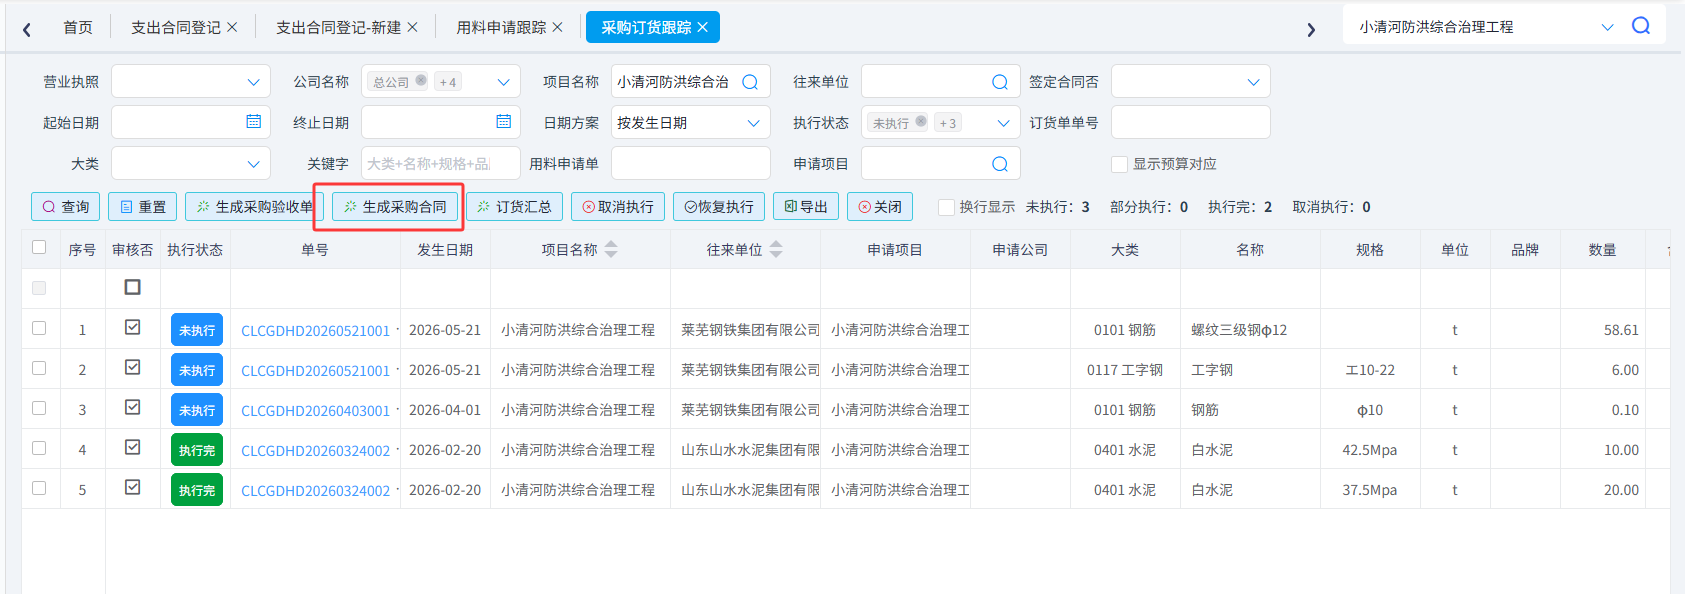Close the 支出合同登记-新建 tab
Screen dimensions: 1685x594
(413, 27)
